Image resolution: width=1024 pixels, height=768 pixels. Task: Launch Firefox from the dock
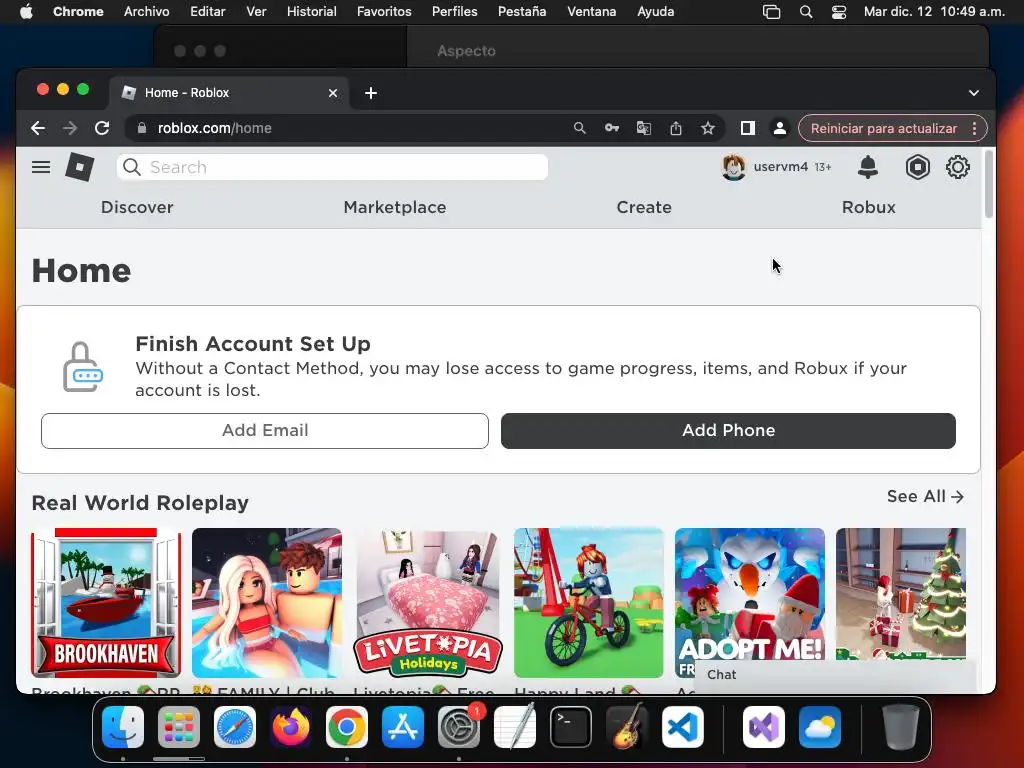pos(291,727)
